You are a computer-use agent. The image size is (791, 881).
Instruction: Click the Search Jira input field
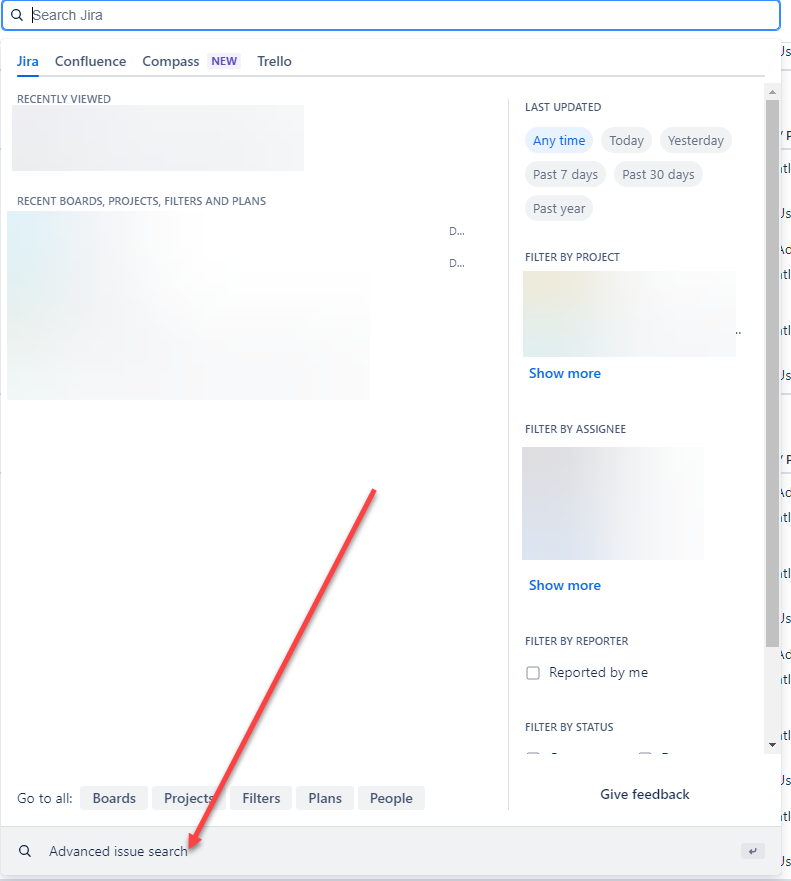point(391,15)
